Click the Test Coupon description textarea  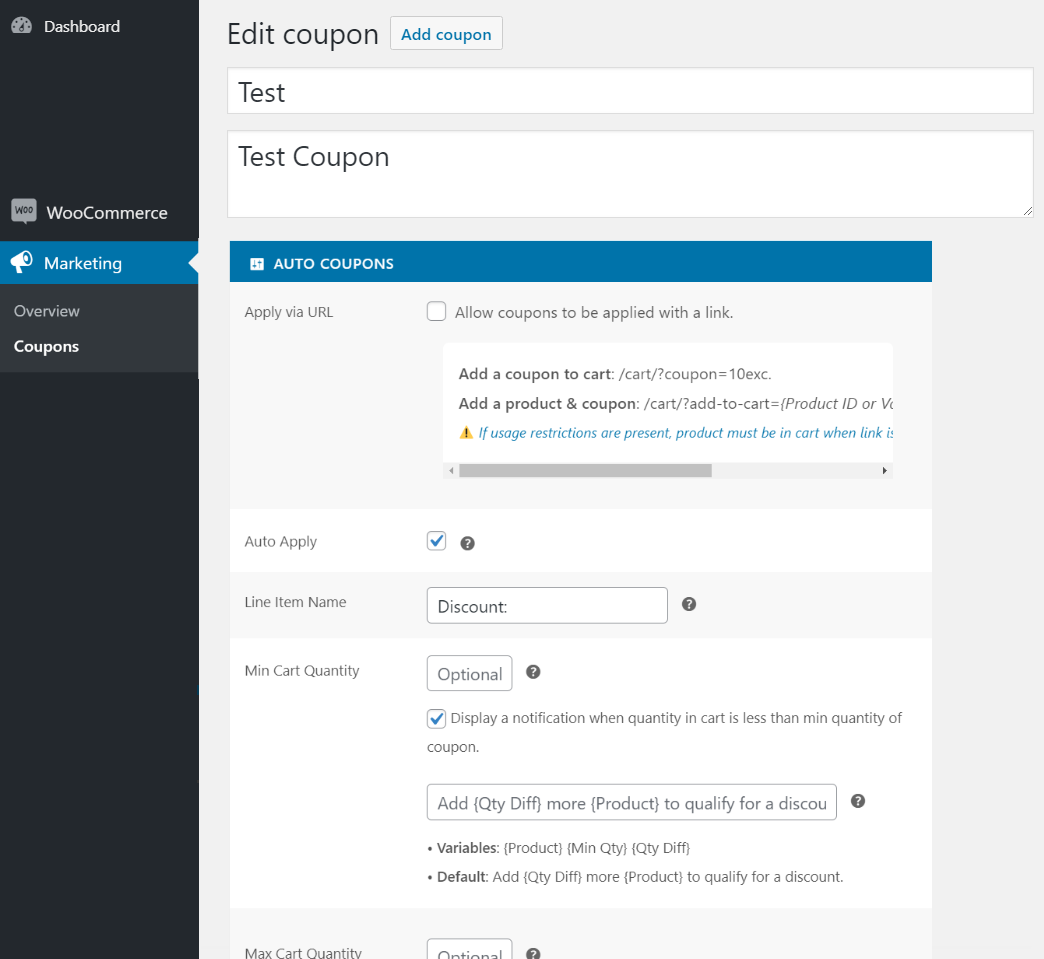pyautogui.click(x=630, y=174)
